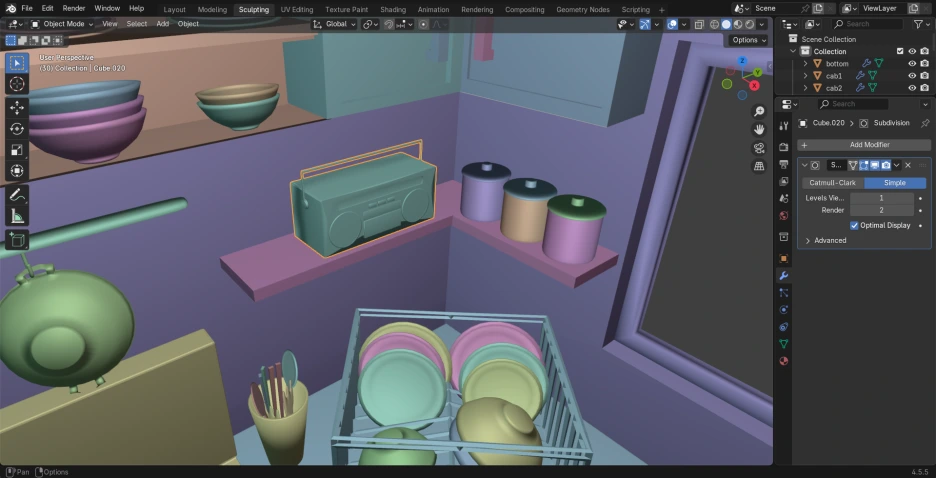This screenshot has height=478, width=936.
Task: Open the View Layer properties tab
Action: pos(784,181)
